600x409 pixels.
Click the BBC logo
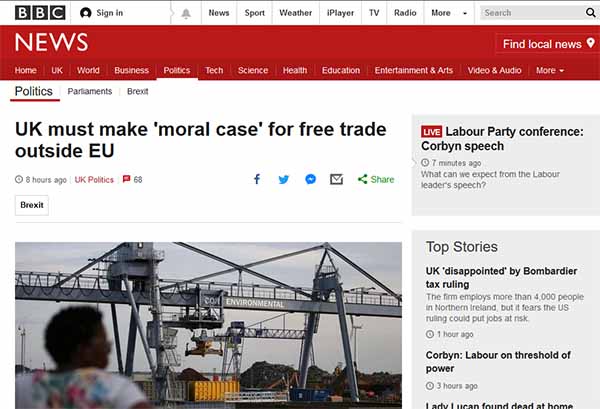click(40, 13)
